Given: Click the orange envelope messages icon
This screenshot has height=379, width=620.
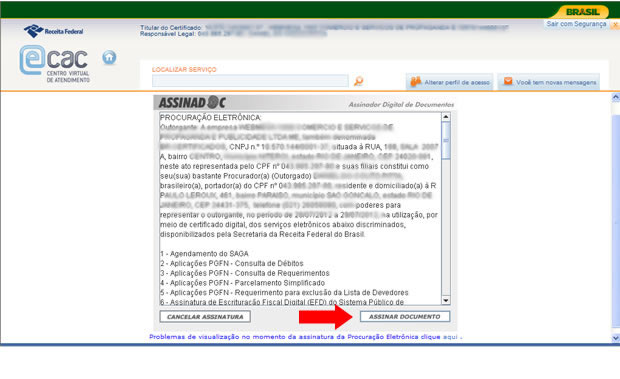Looking at the screenshot, I should pyautogui.click(x=508, y=81).
